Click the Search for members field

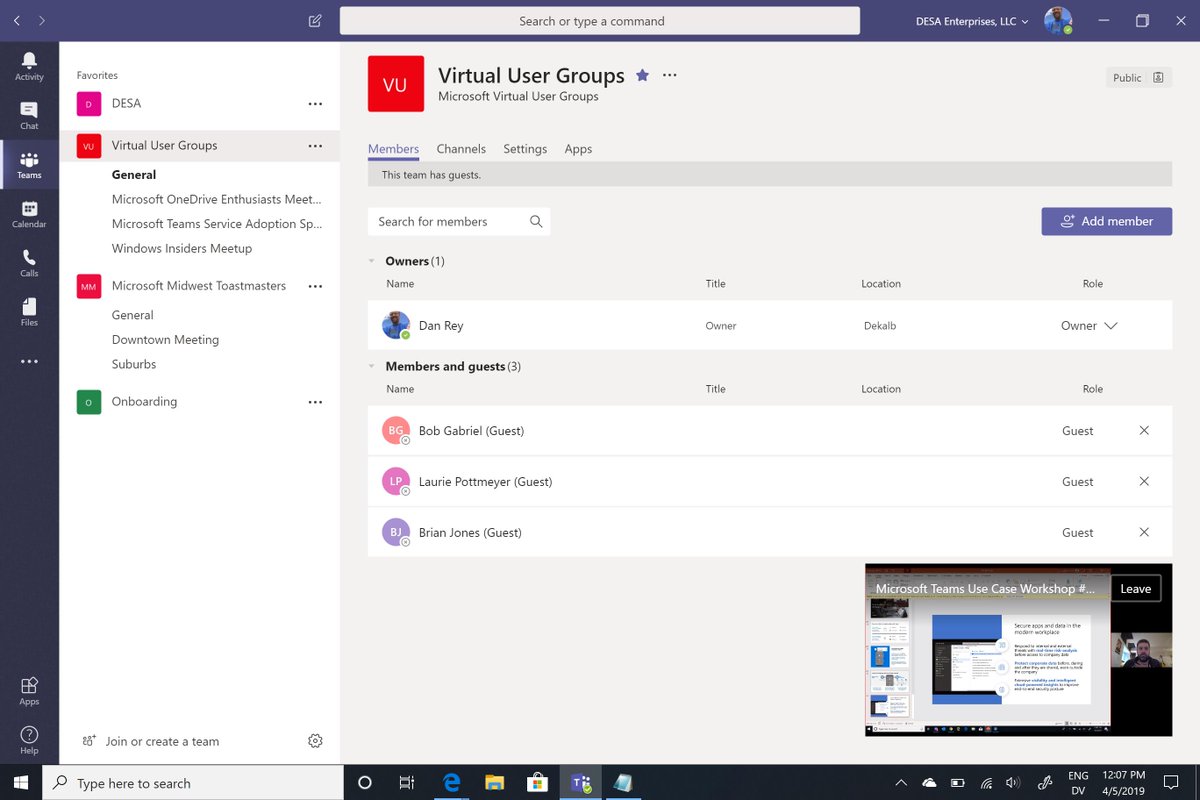coord(459,221)
